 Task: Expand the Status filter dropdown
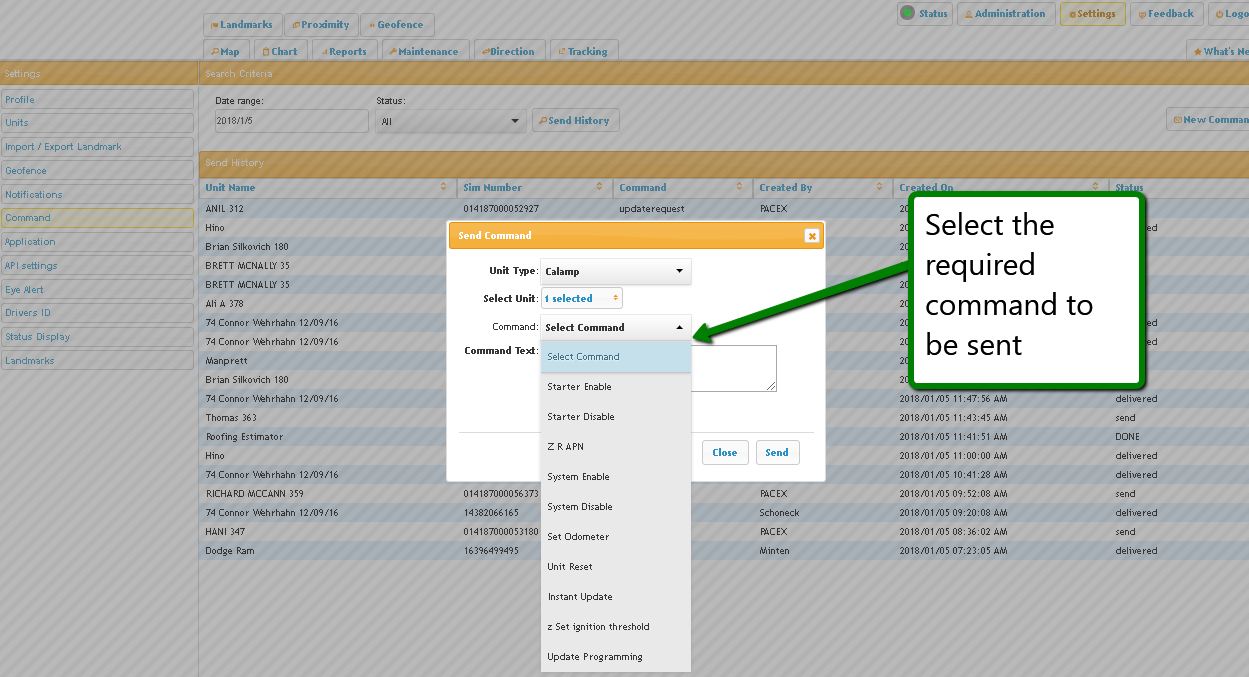[x=450, y=121]
